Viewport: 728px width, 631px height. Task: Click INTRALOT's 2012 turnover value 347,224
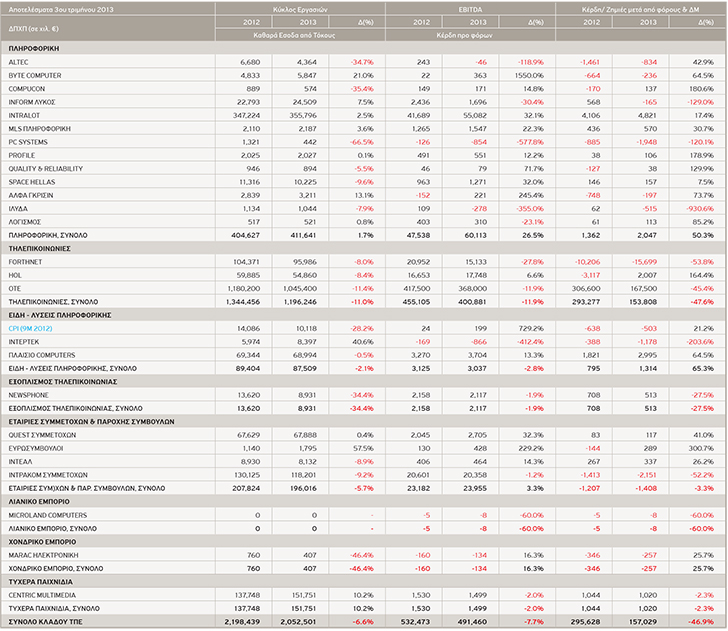247,115
